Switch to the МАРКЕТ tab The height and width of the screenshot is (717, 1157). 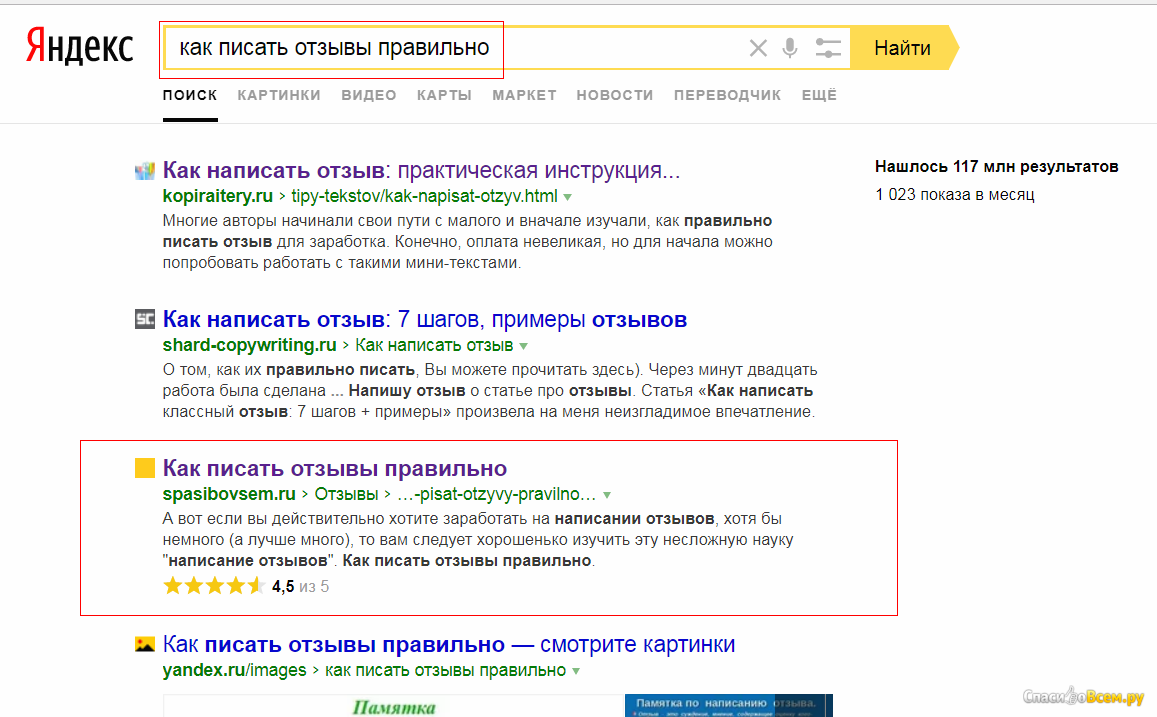click(x=524, y=95)
